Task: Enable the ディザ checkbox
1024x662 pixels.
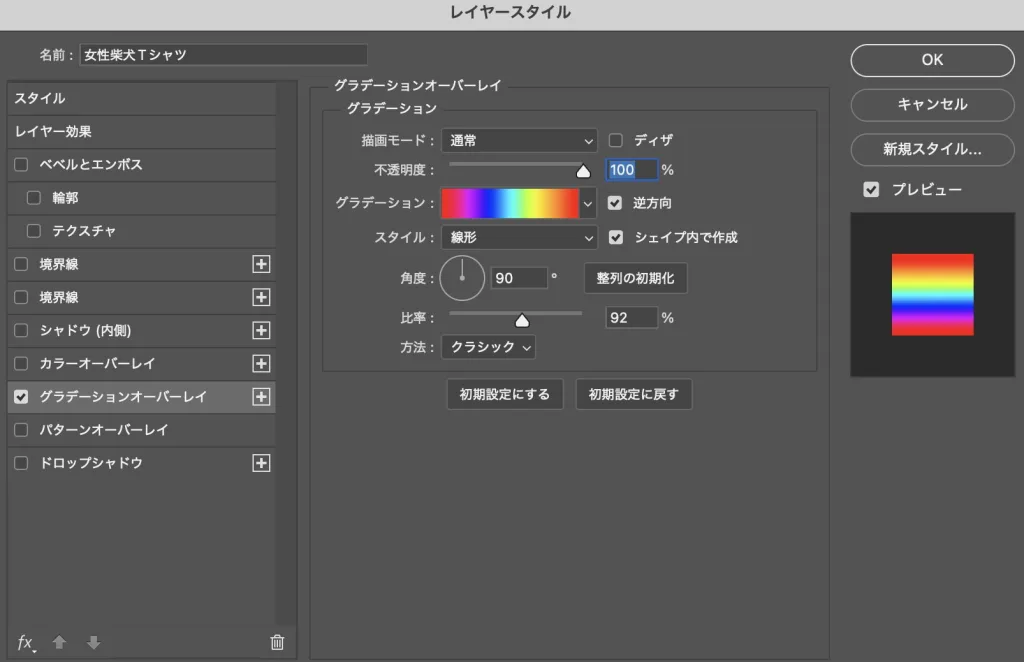Action: click(616, 141)
